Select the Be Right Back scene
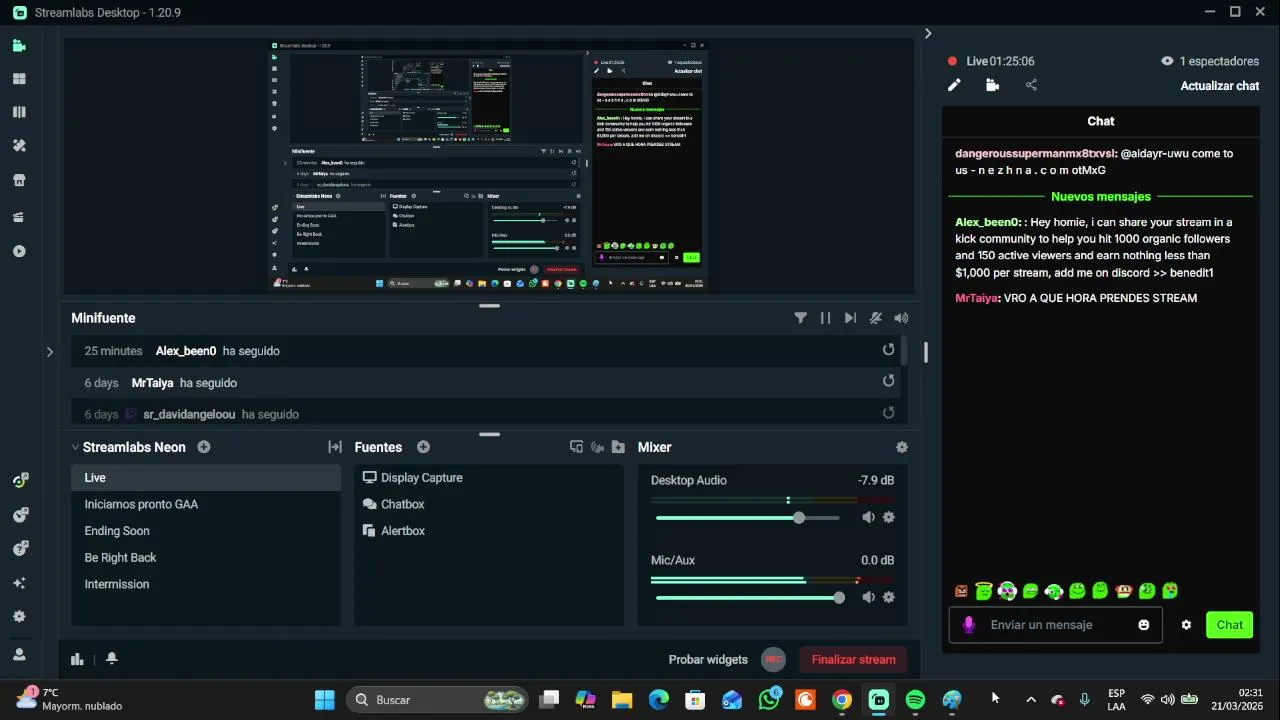1280x720 pixels. tap(206, 557)
